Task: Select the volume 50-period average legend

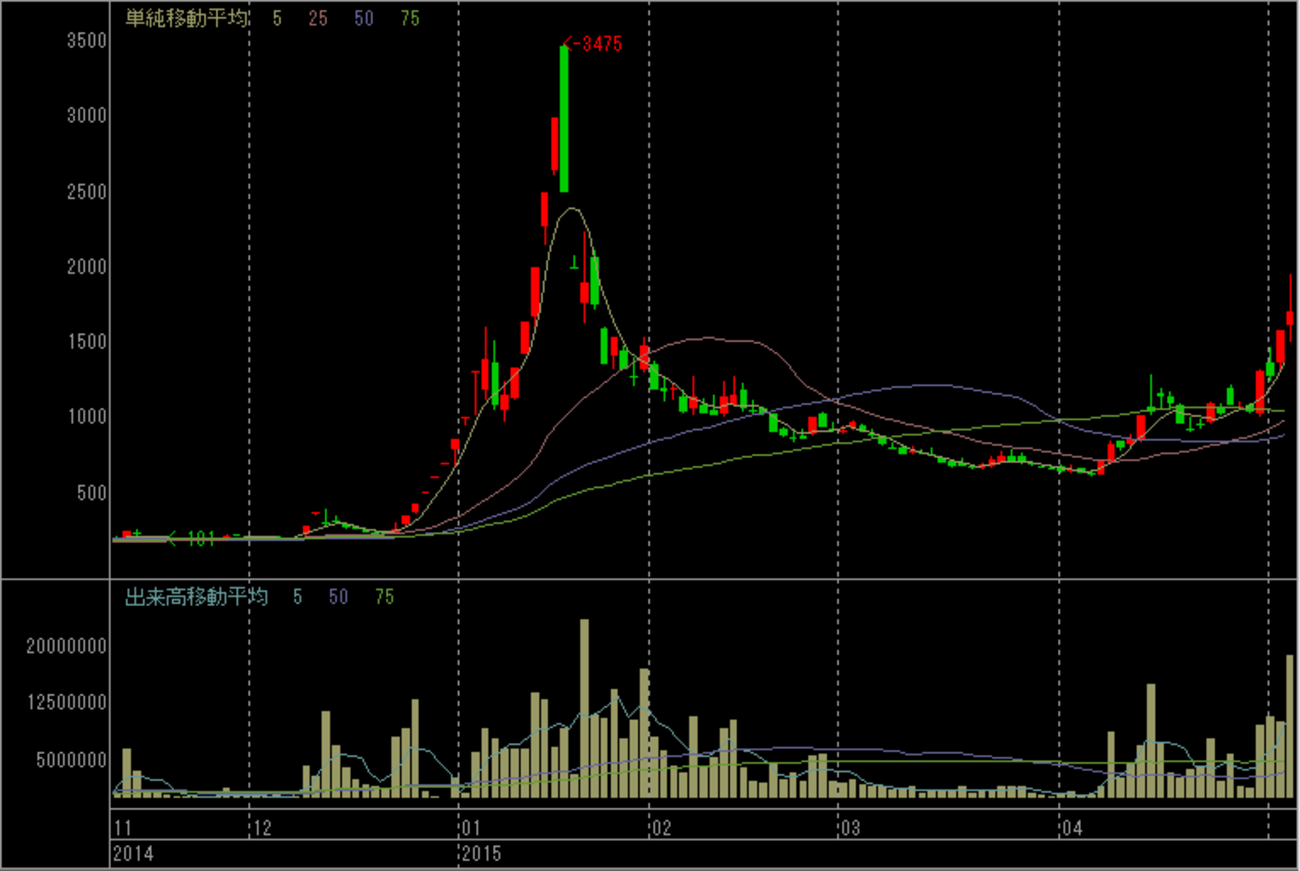Action: [x=338, y=597]
